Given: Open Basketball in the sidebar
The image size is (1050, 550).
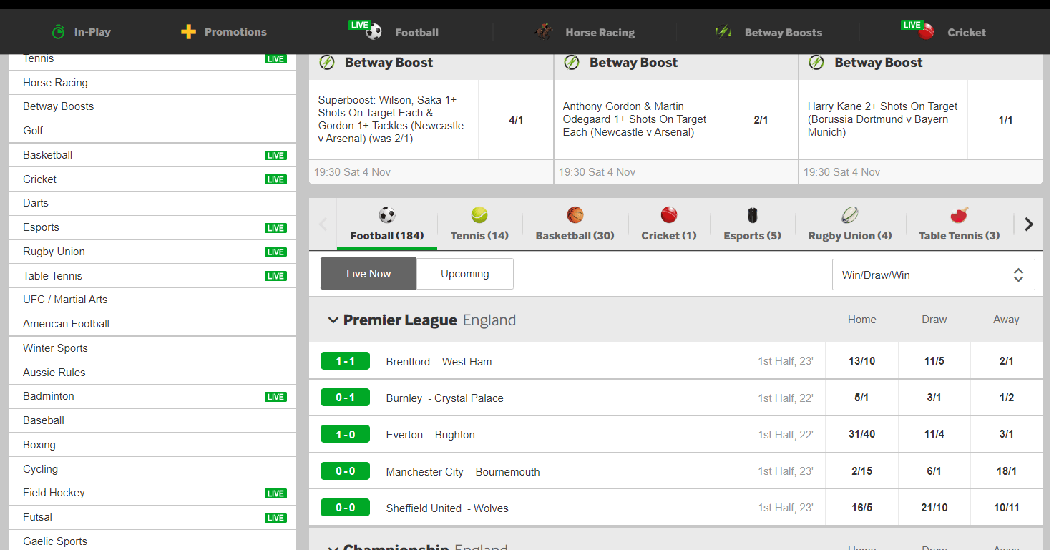Looking at the screenshot, I should point(153,155).
